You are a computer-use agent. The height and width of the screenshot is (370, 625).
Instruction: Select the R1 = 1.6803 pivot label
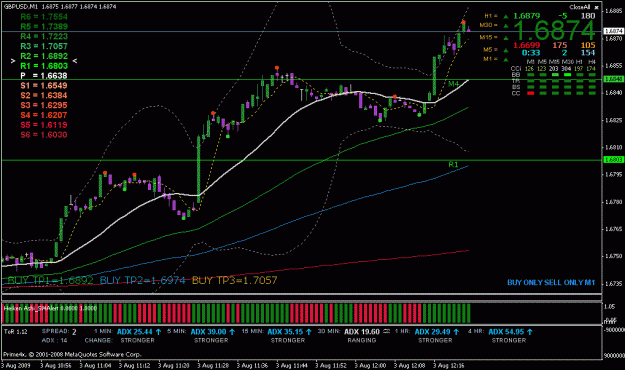pos(44,66)
